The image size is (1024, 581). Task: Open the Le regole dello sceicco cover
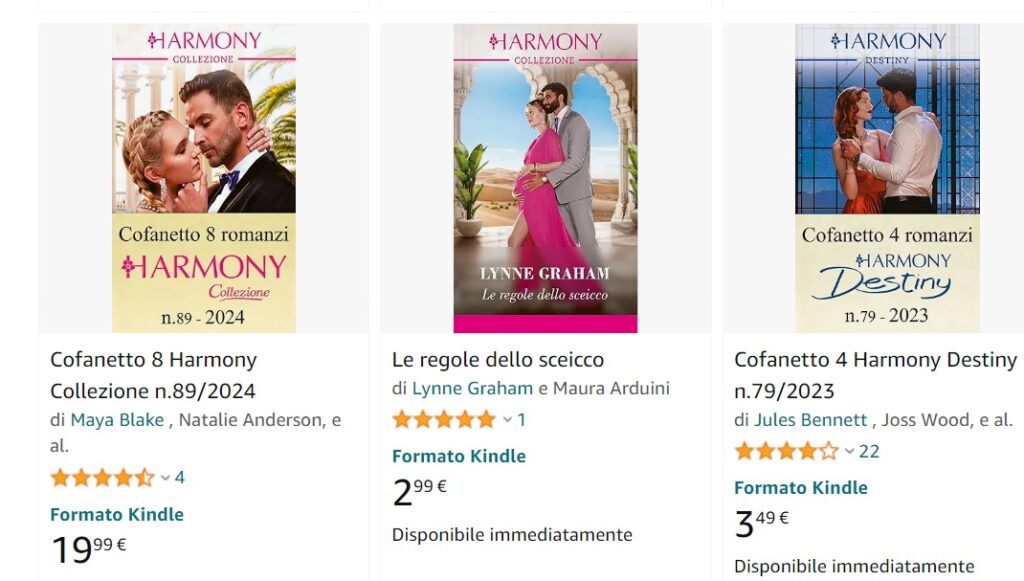pos(545,178)
